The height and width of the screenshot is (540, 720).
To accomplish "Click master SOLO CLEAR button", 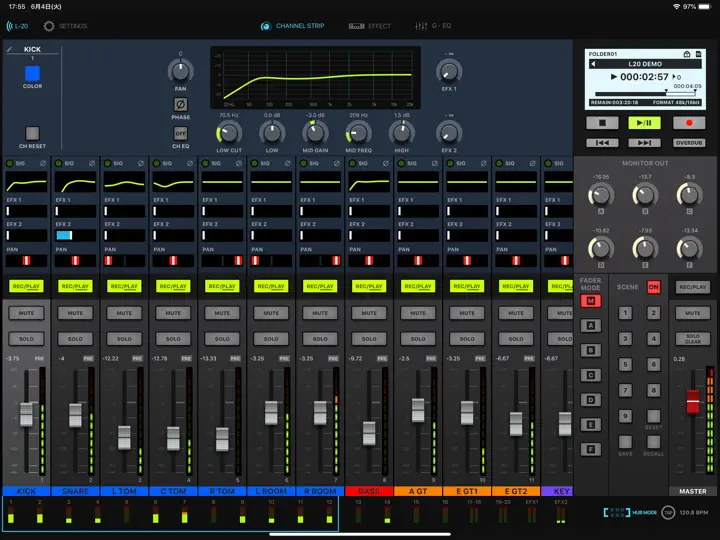I will pyautogui.click(x=692, y=339).
